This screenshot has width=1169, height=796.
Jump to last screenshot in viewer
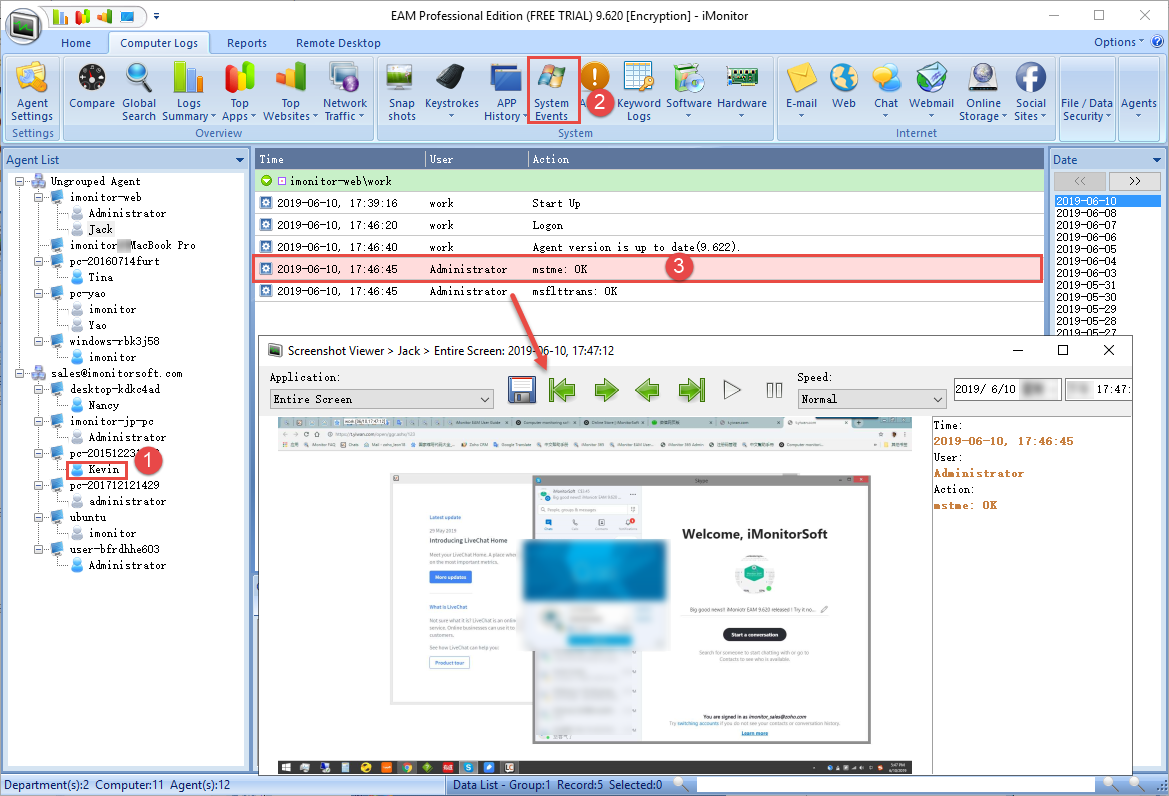click(692, 390)
